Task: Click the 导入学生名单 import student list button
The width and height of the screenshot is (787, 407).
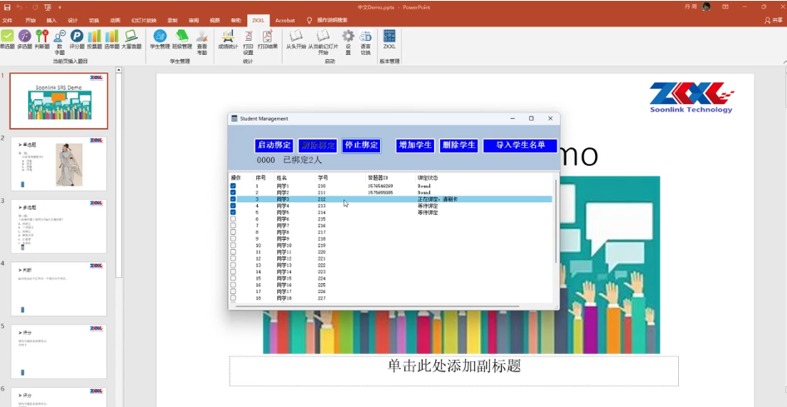Action: (519, 145)
